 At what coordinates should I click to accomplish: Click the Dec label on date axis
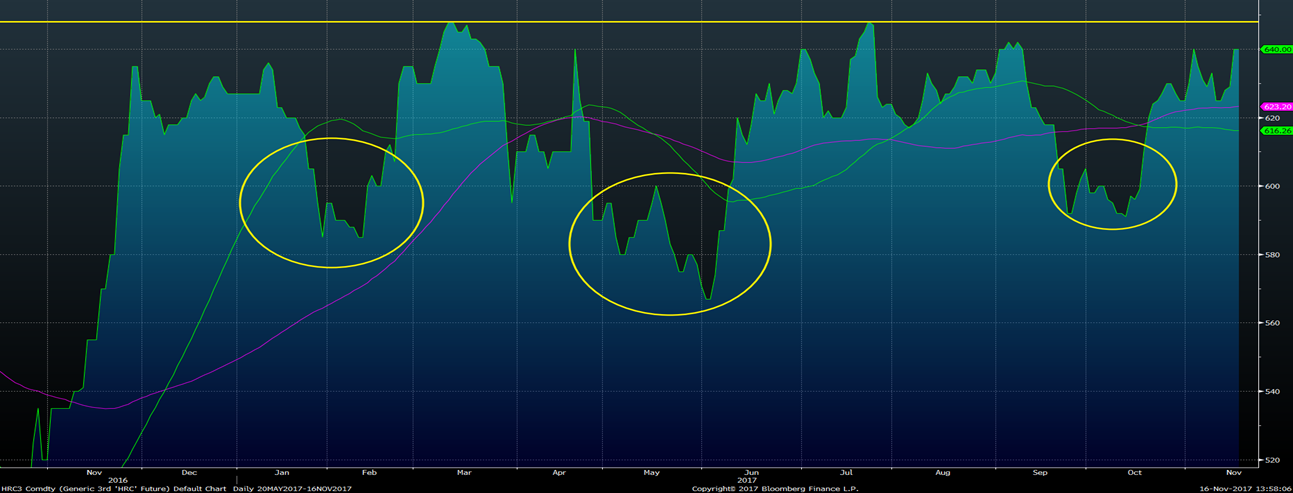189,471
